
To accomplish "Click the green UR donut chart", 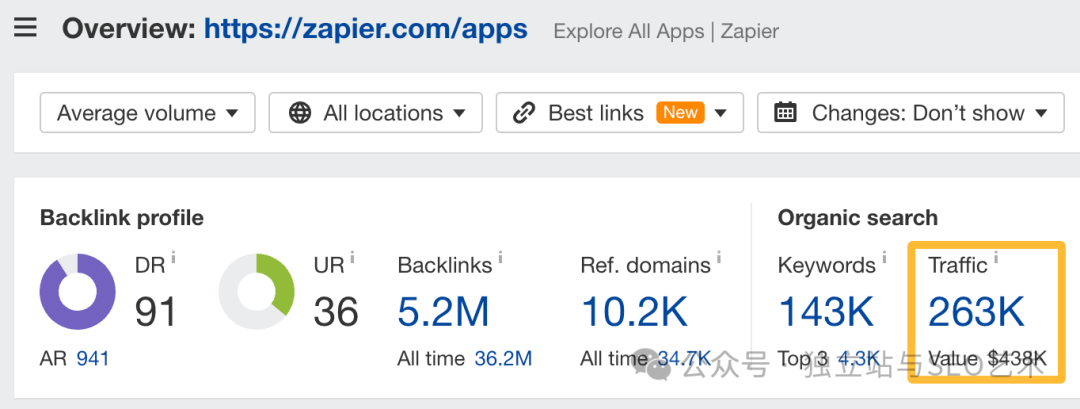I will [257, 291].
